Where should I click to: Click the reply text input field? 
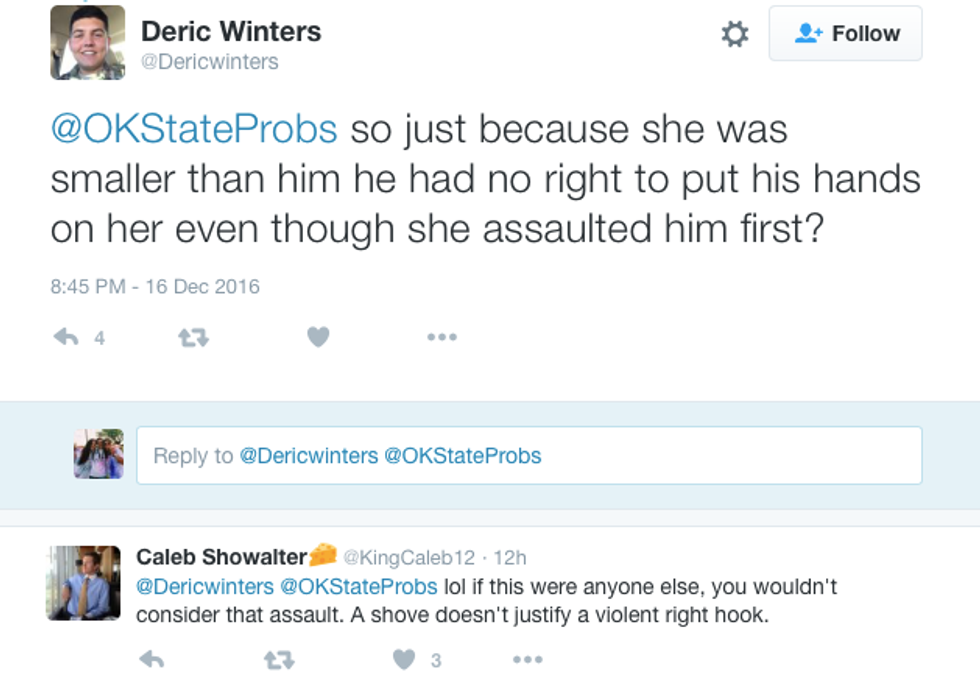pos(529,456)
